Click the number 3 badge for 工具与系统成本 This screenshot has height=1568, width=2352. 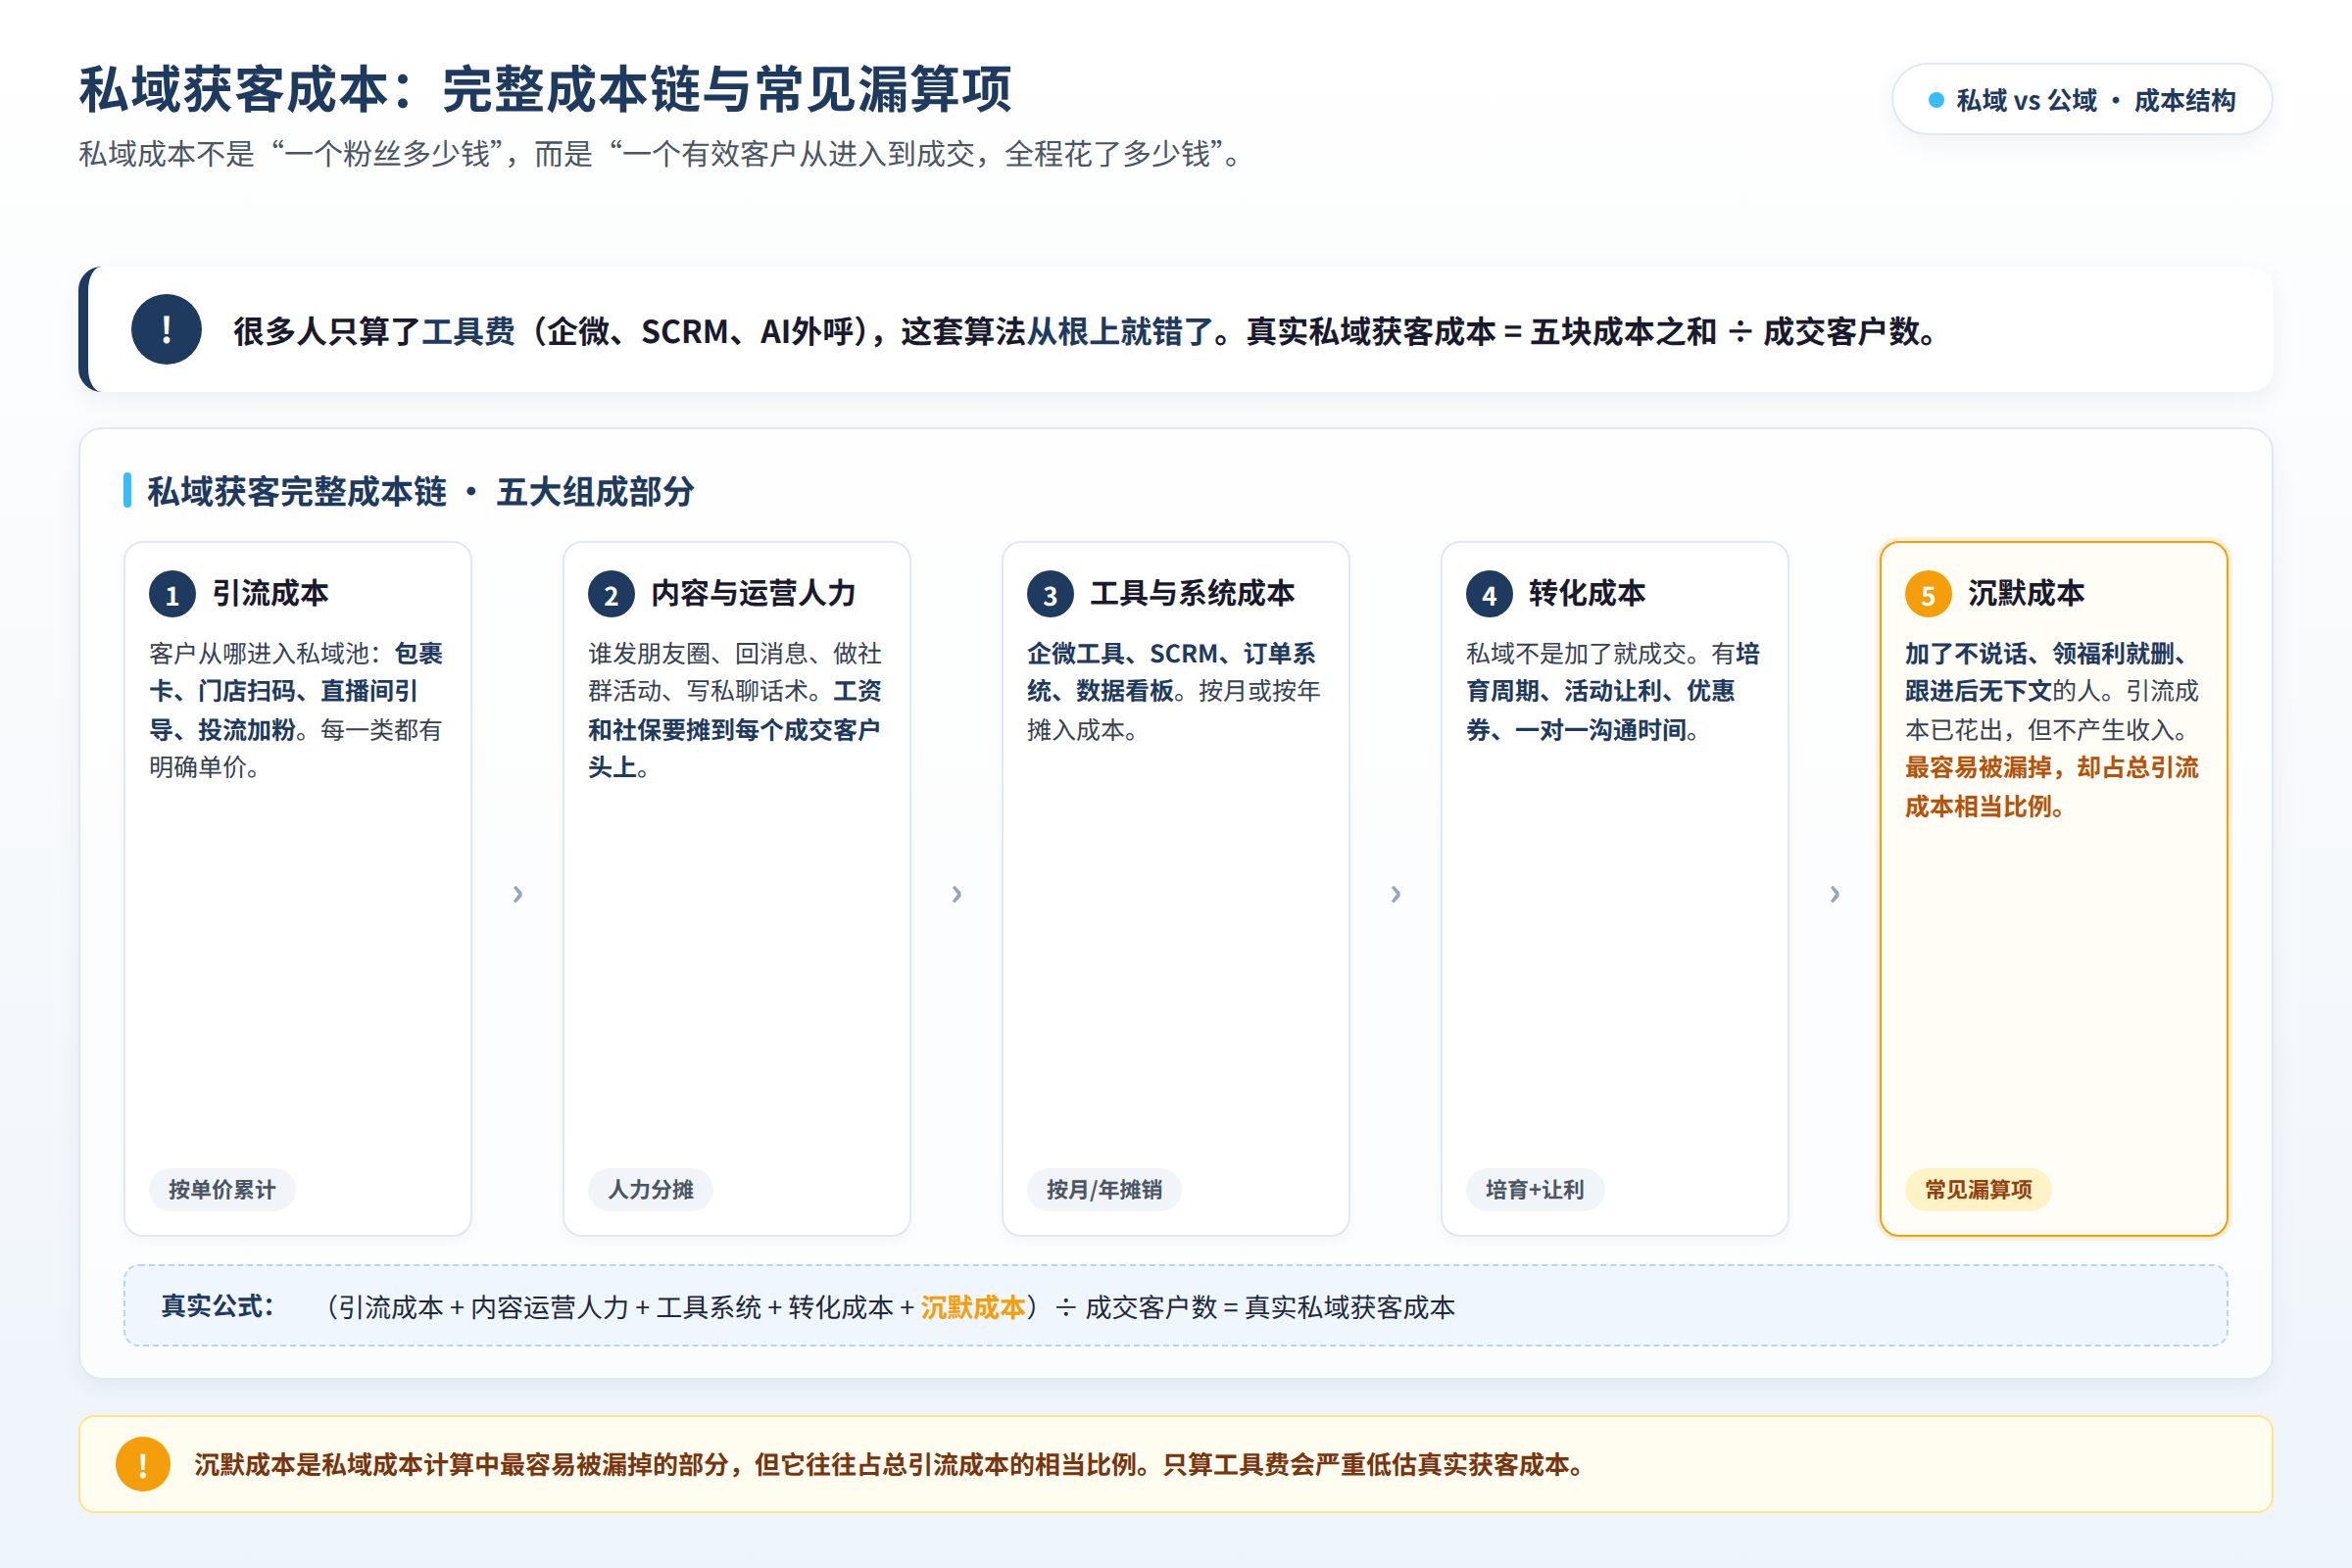[1050, 595]
